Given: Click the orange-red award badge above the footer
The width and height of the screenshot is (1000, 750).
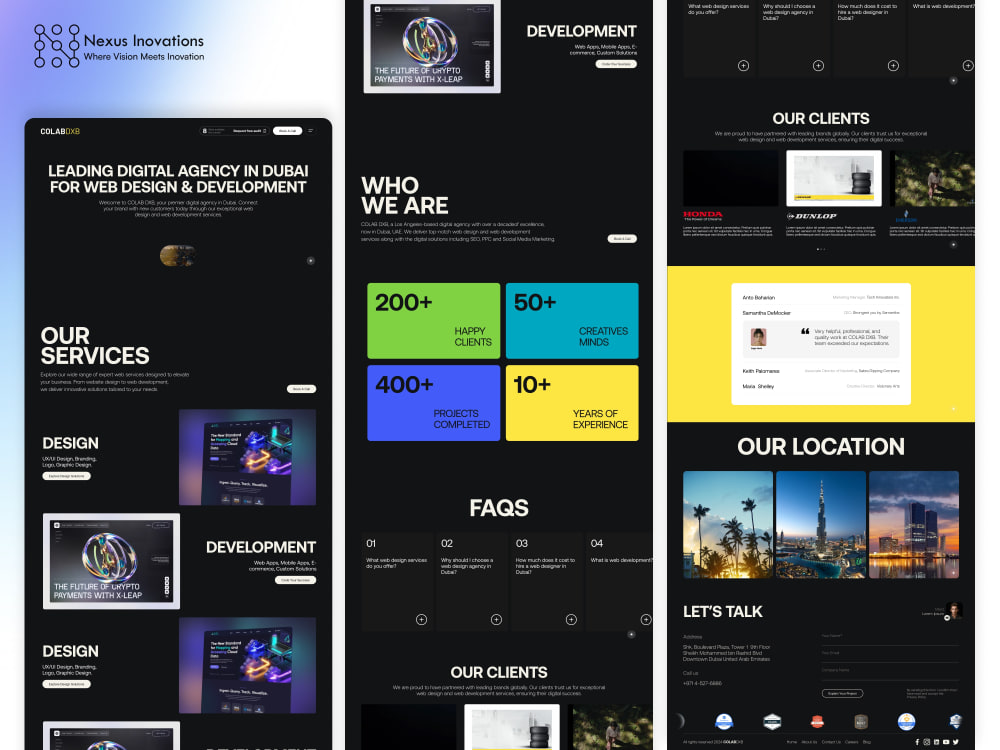Looking at the screenshot, I should click(x=817, y=721).
